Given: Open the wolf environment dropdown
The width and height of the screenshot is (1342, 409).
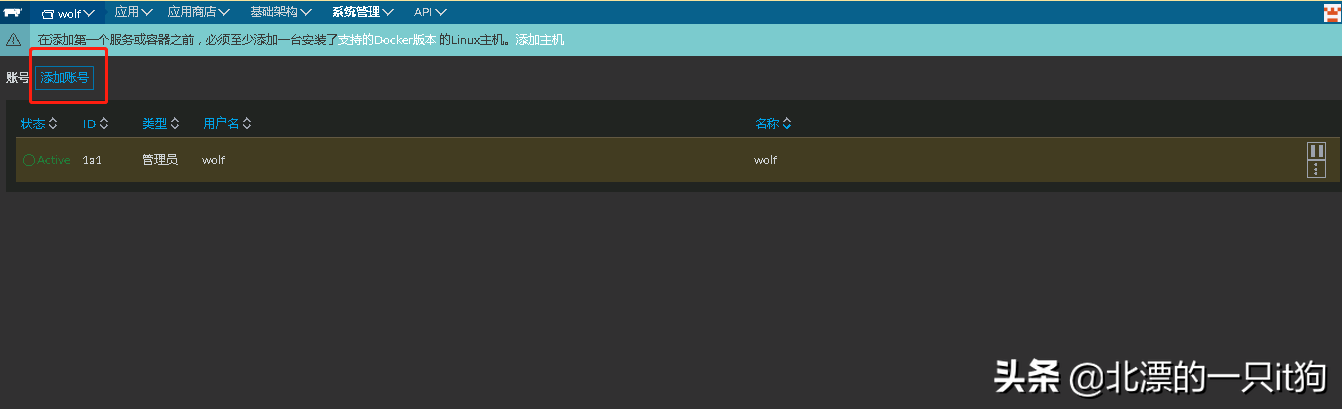Looking at the screenshot, I should click(67, 13).
